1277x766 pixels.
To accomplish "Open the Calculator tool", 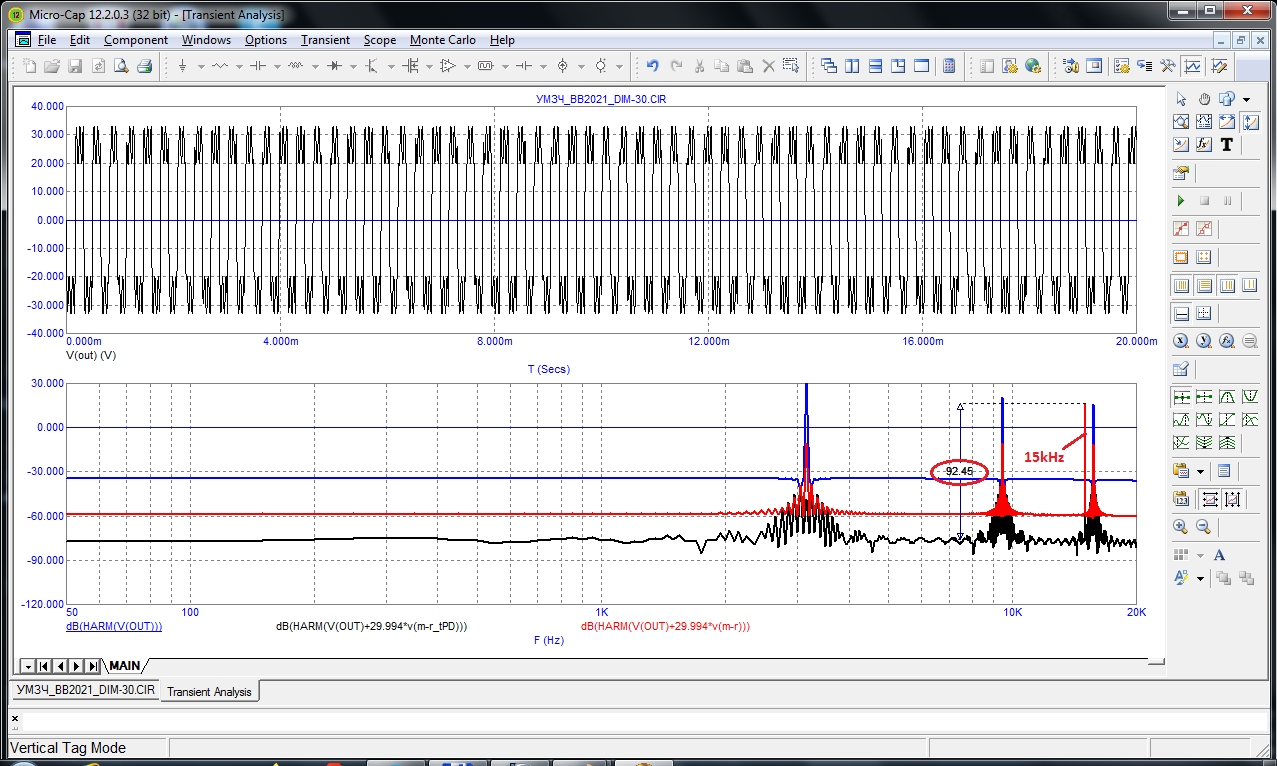I will pos(949,66).
